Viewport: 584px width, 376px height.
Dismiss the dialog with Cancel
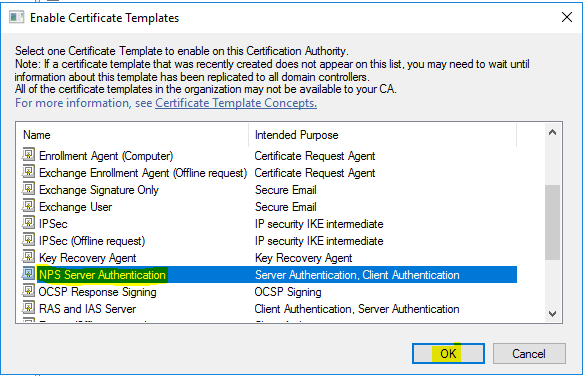coord(529,353)
